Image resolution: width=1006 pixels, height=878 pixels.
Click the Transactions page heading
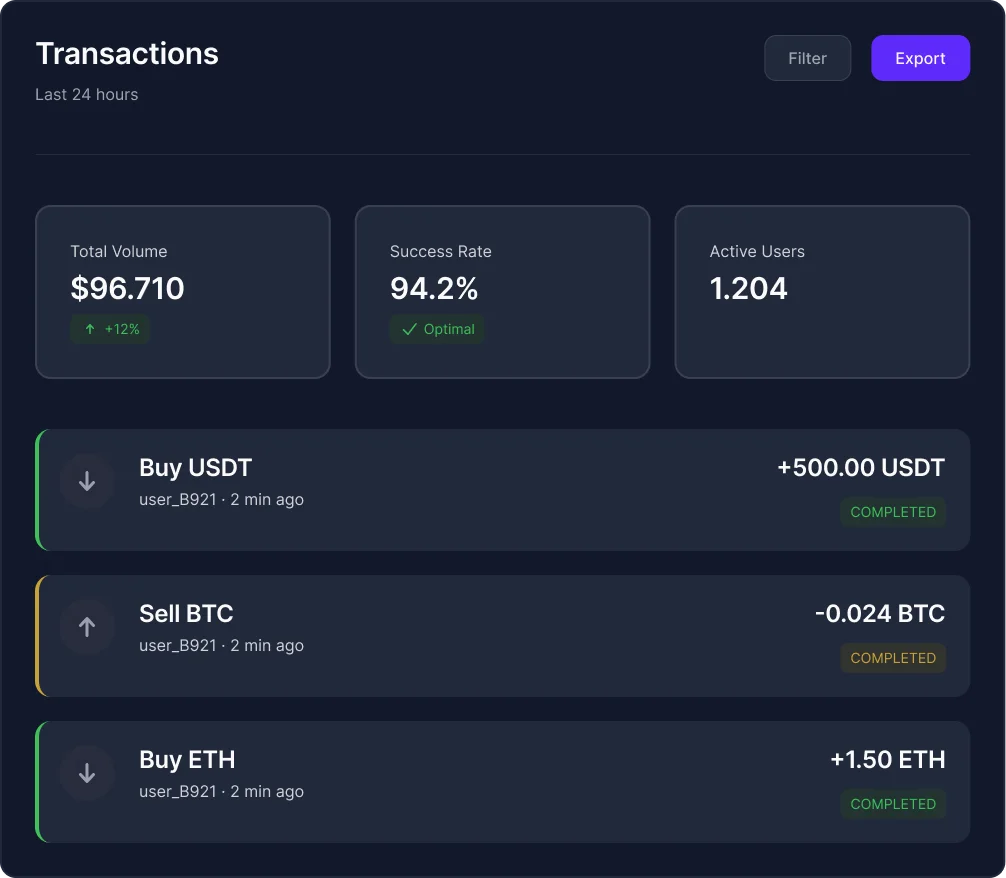tap(127, 54)
